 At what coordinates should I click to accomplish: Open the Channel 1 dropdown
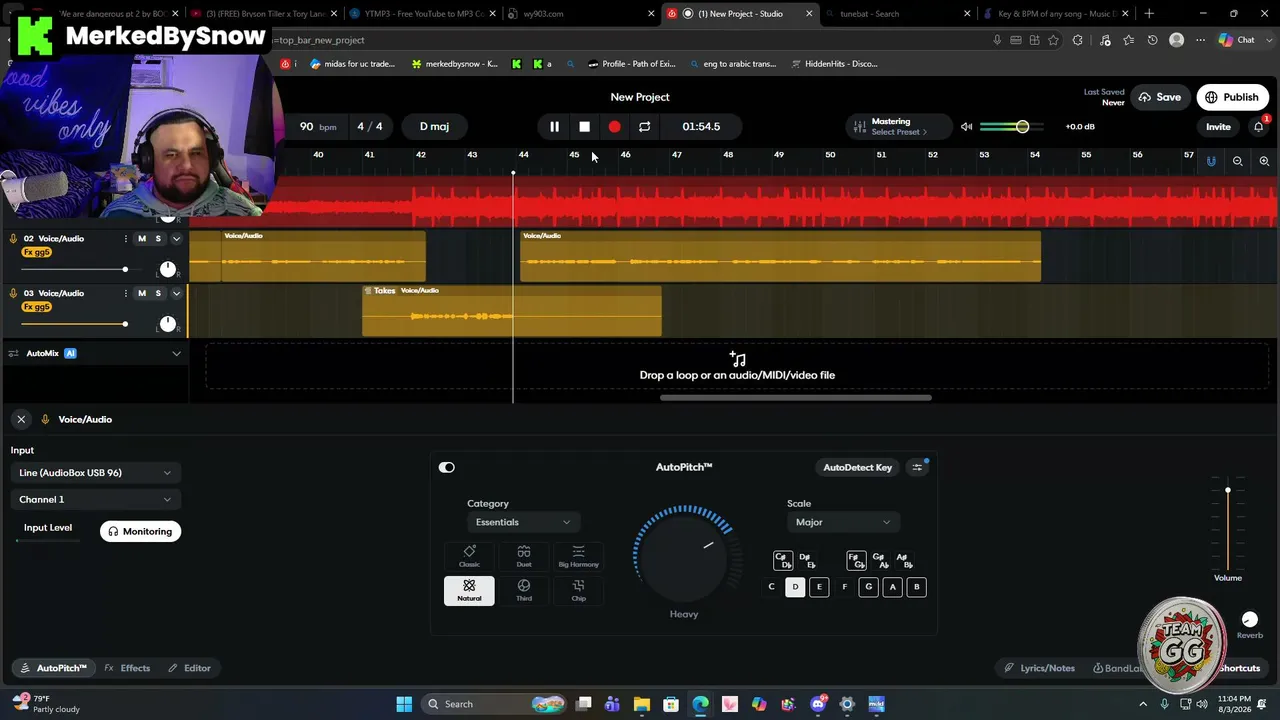[95, 499]
